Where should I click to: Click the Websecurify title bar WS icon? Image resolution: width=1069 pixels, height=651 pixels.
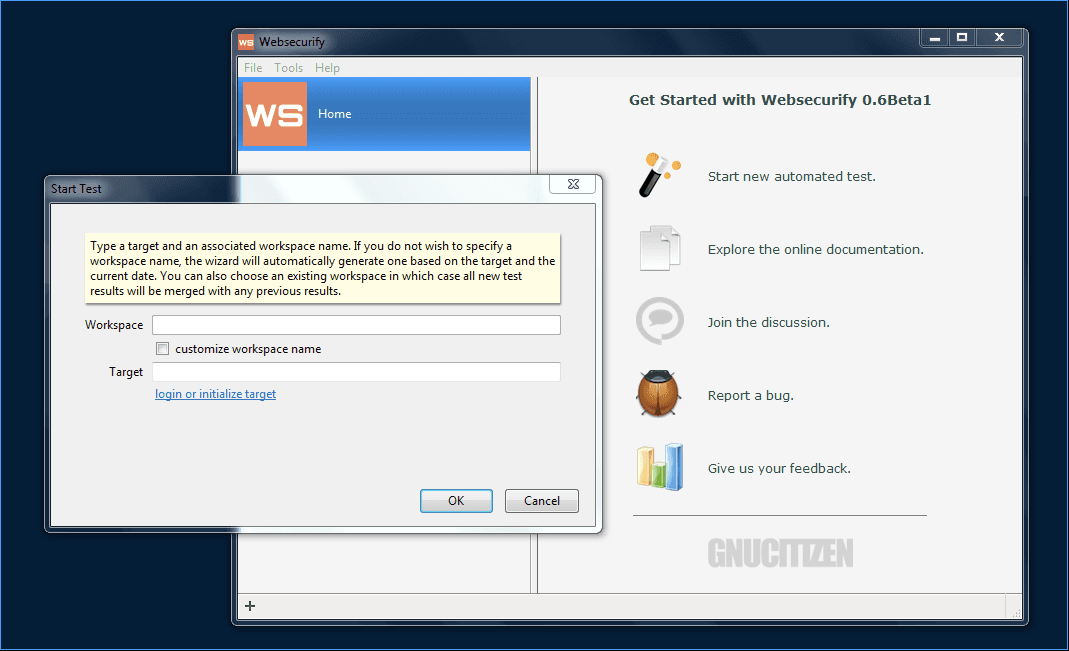pyautogui.click(x=246, y=42)
